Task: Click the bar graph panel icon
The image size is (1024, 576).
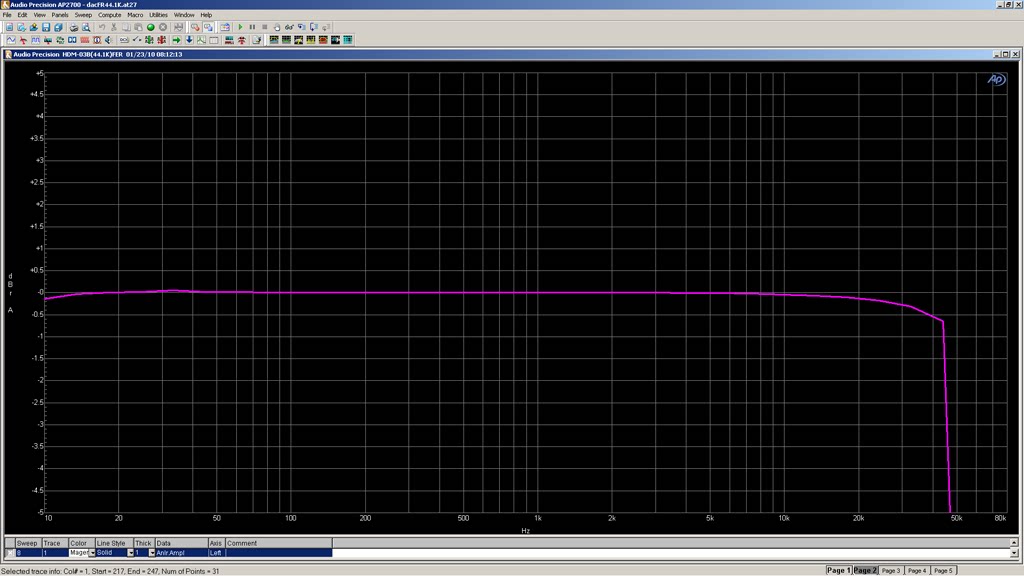Action: [229, 40]
